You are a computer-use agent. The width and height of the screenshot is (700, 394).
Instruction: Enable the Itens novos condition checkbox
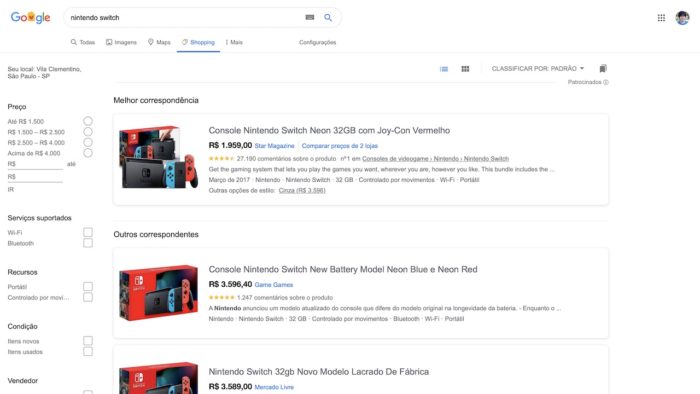(88, 341)
